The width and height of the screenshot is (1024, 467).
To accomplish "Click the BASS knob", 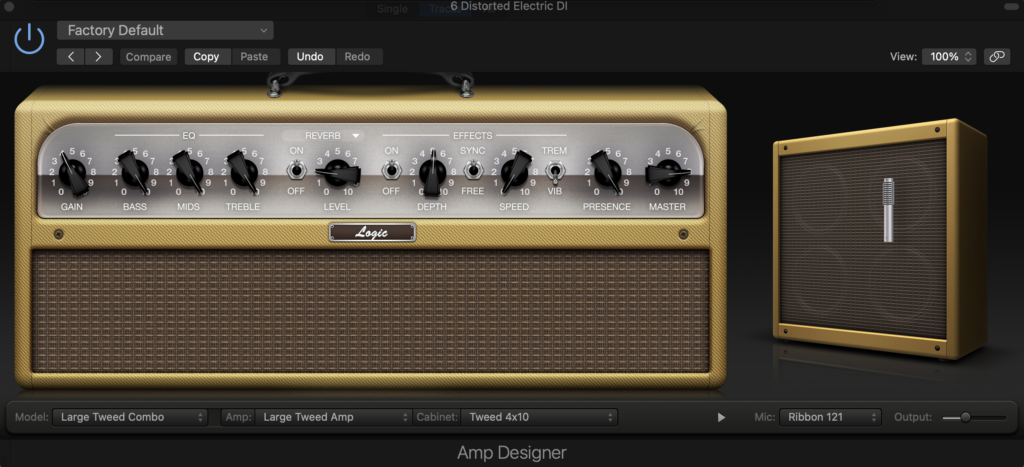I will click(x=134, y=173).
